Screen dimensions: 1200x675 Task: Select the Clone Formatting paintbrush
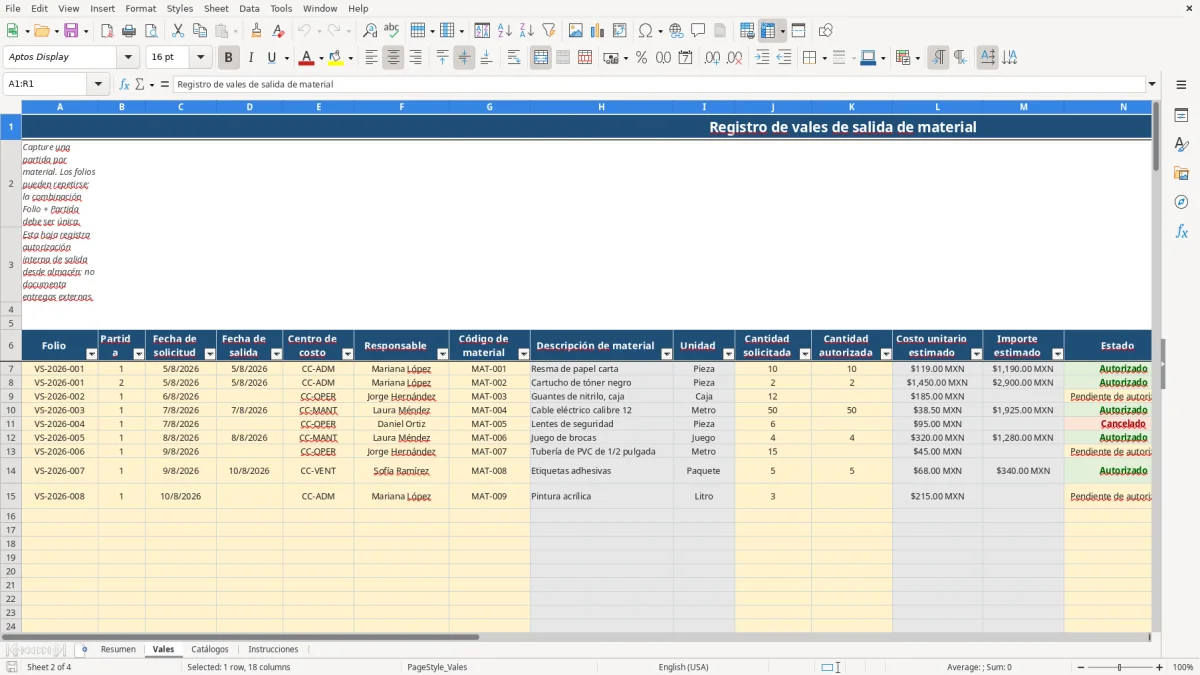coord(257,30)
